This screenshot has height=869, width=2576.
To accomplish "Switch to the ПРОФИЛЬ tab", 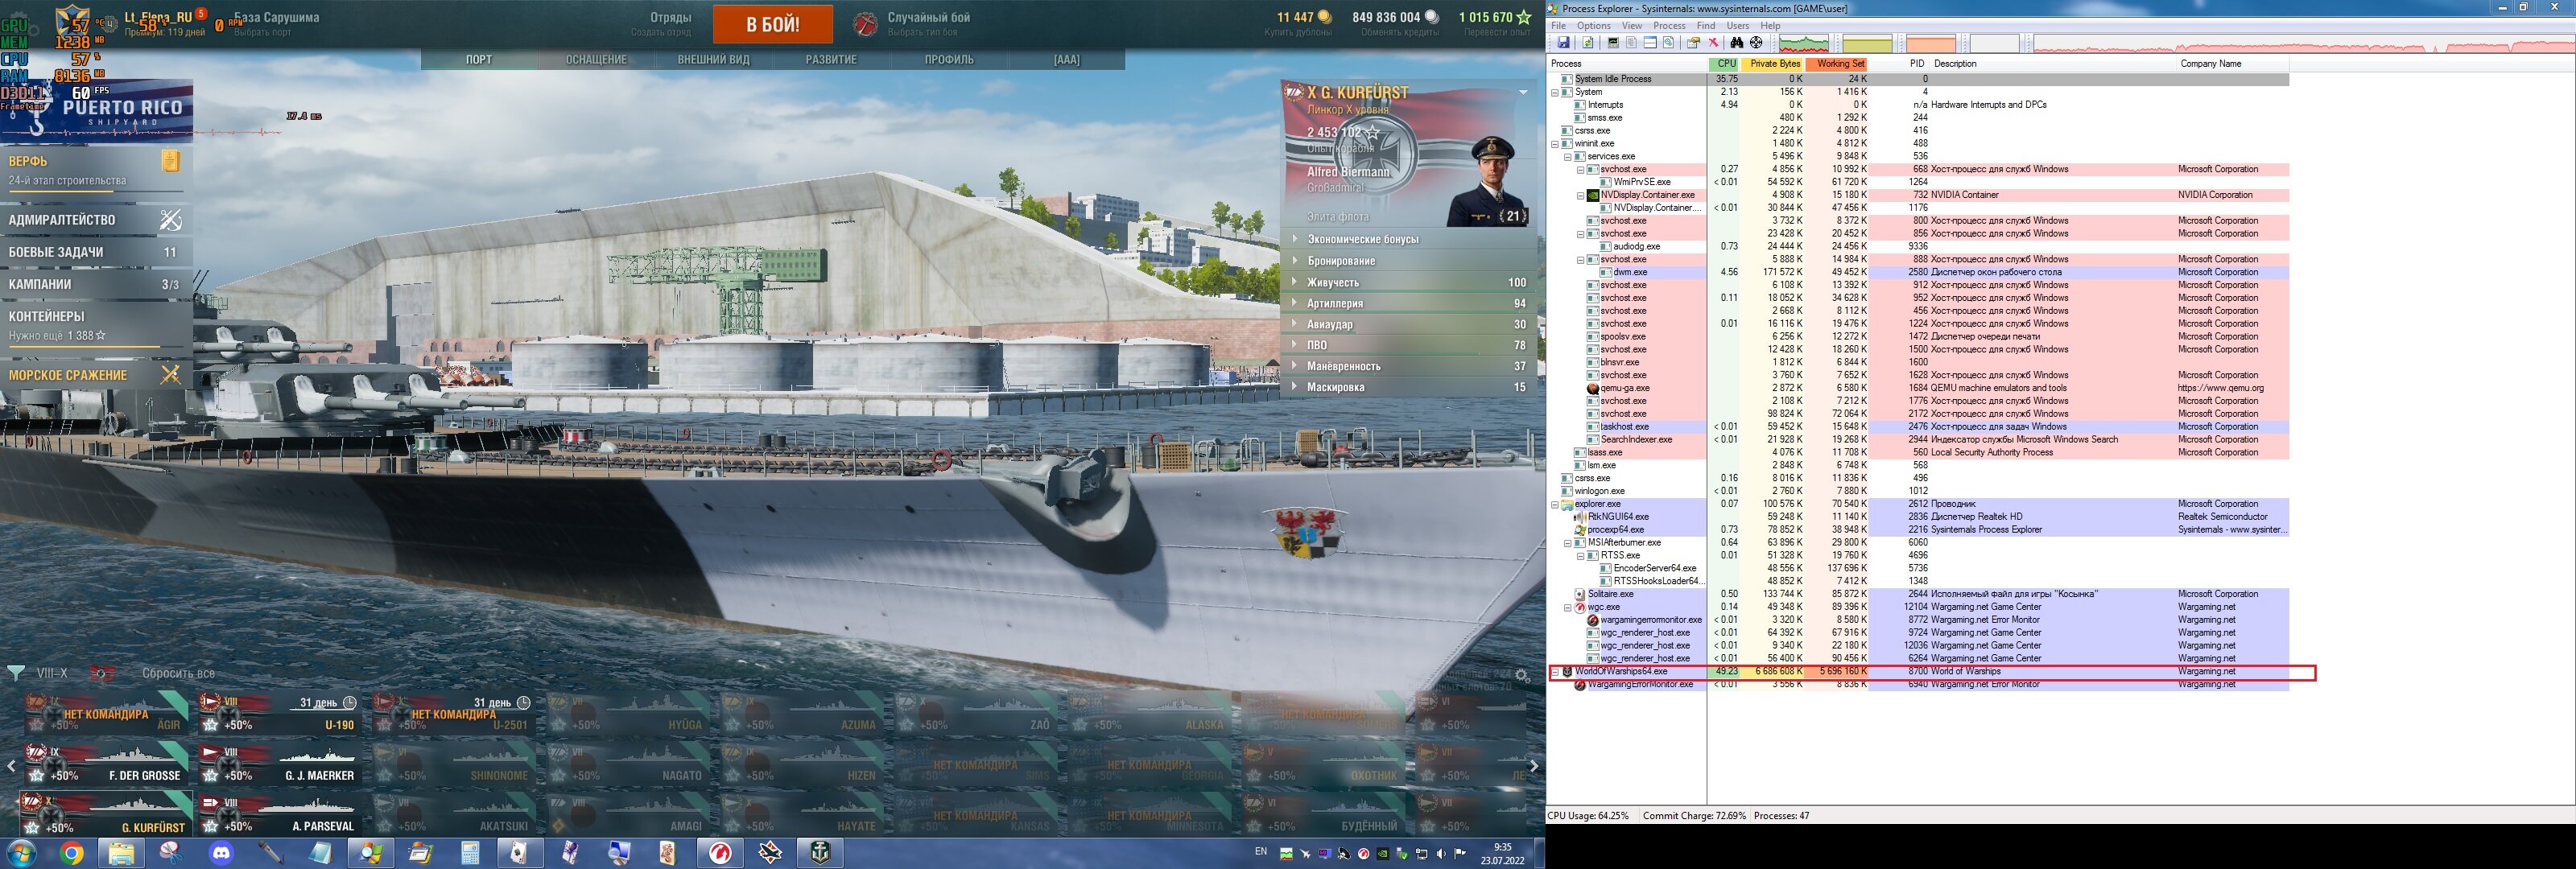I will click(x=949, y=59).
